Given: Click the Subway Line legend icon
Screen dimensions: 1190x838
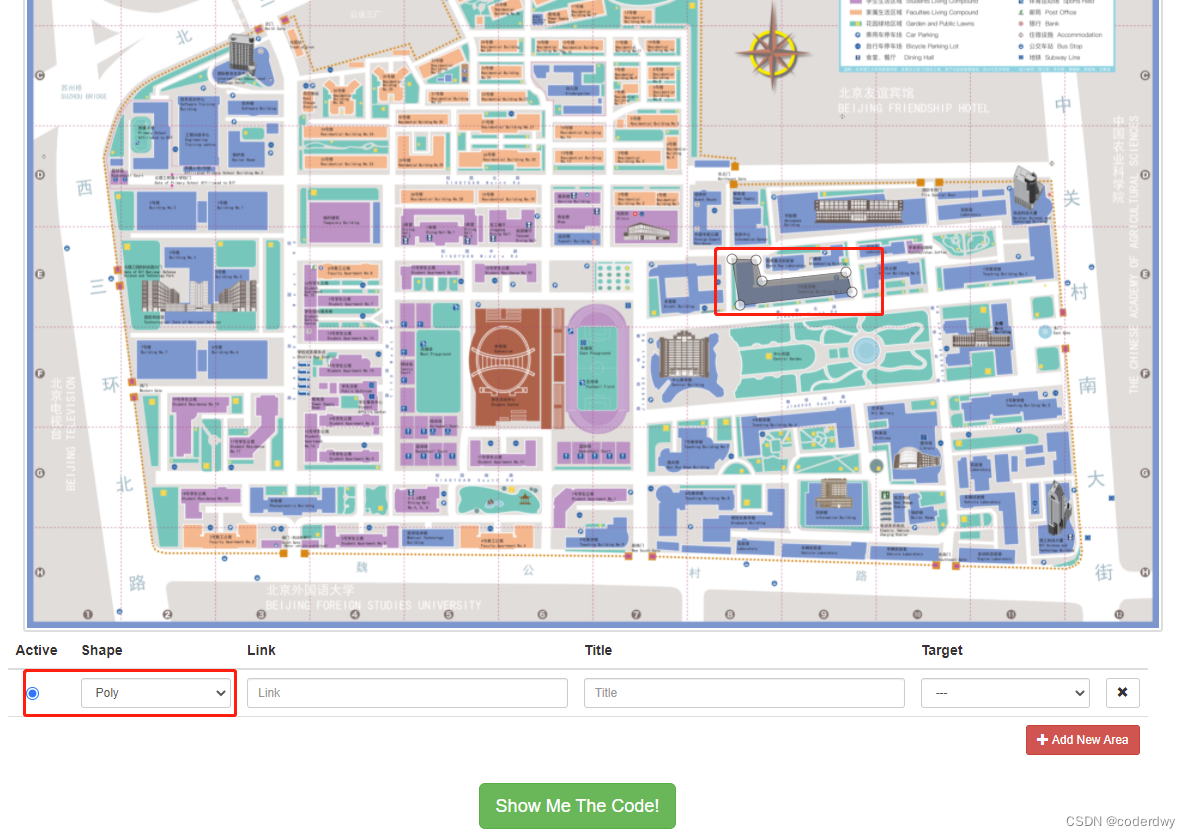Looking at the screenshot, I should (1021, 58).
